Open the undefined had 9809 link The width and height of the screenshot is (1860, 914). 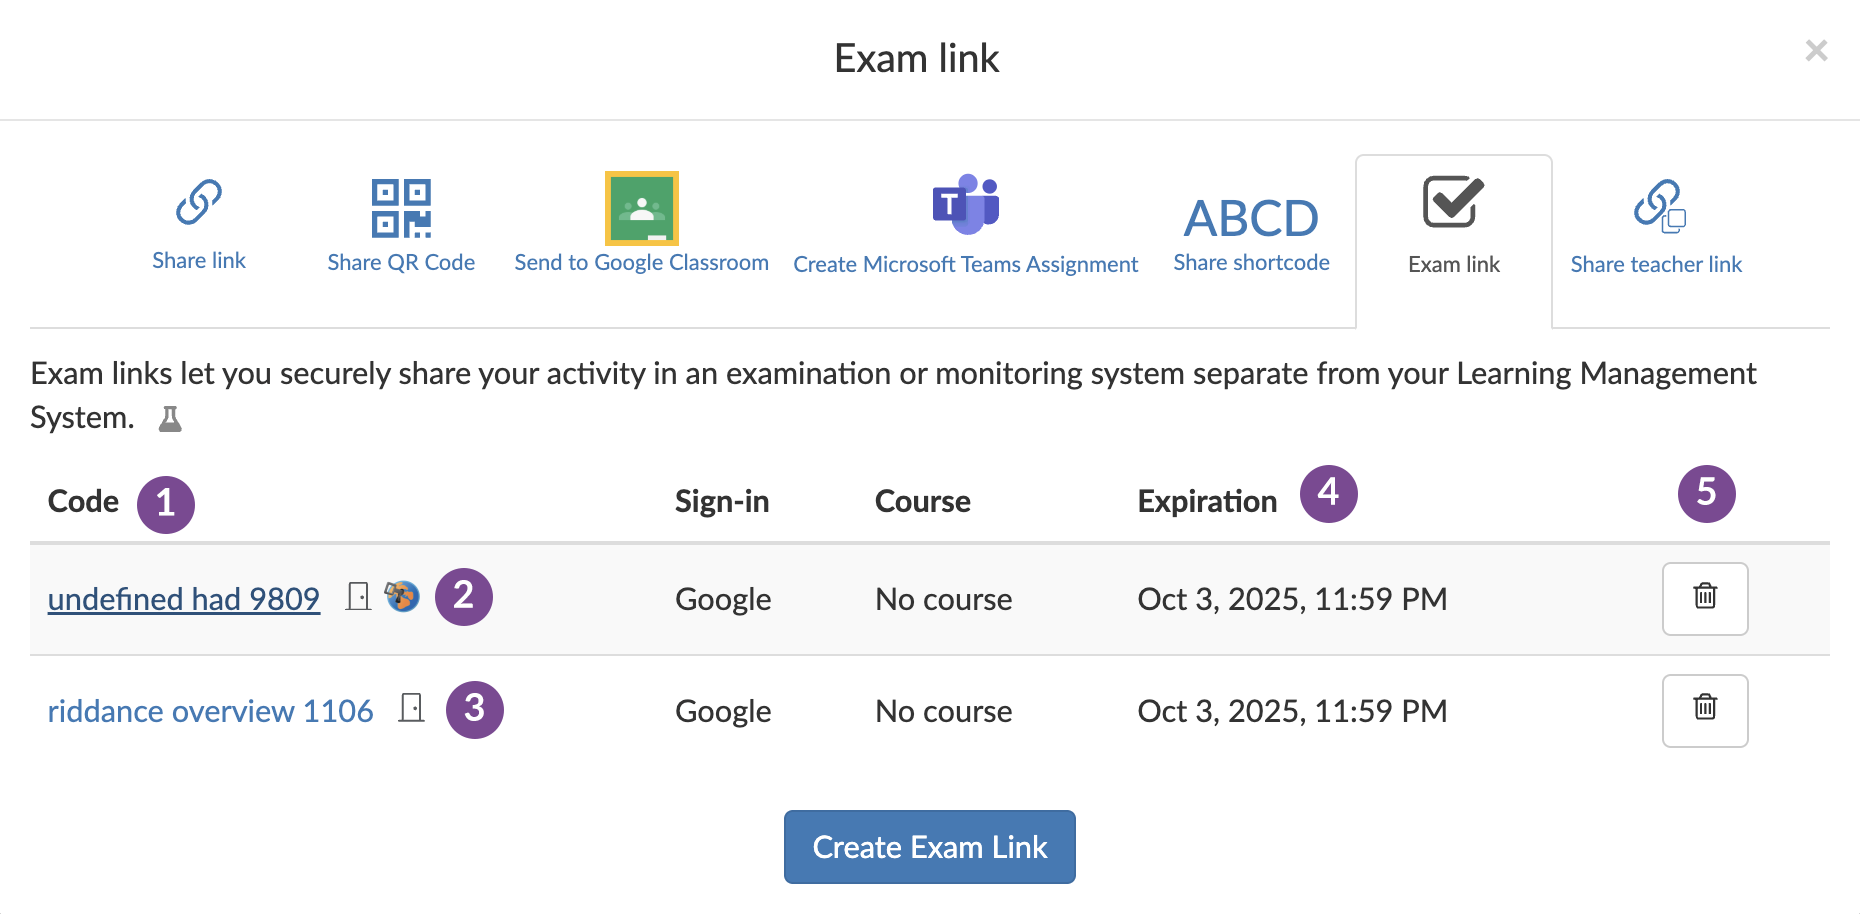click(183, 598)
